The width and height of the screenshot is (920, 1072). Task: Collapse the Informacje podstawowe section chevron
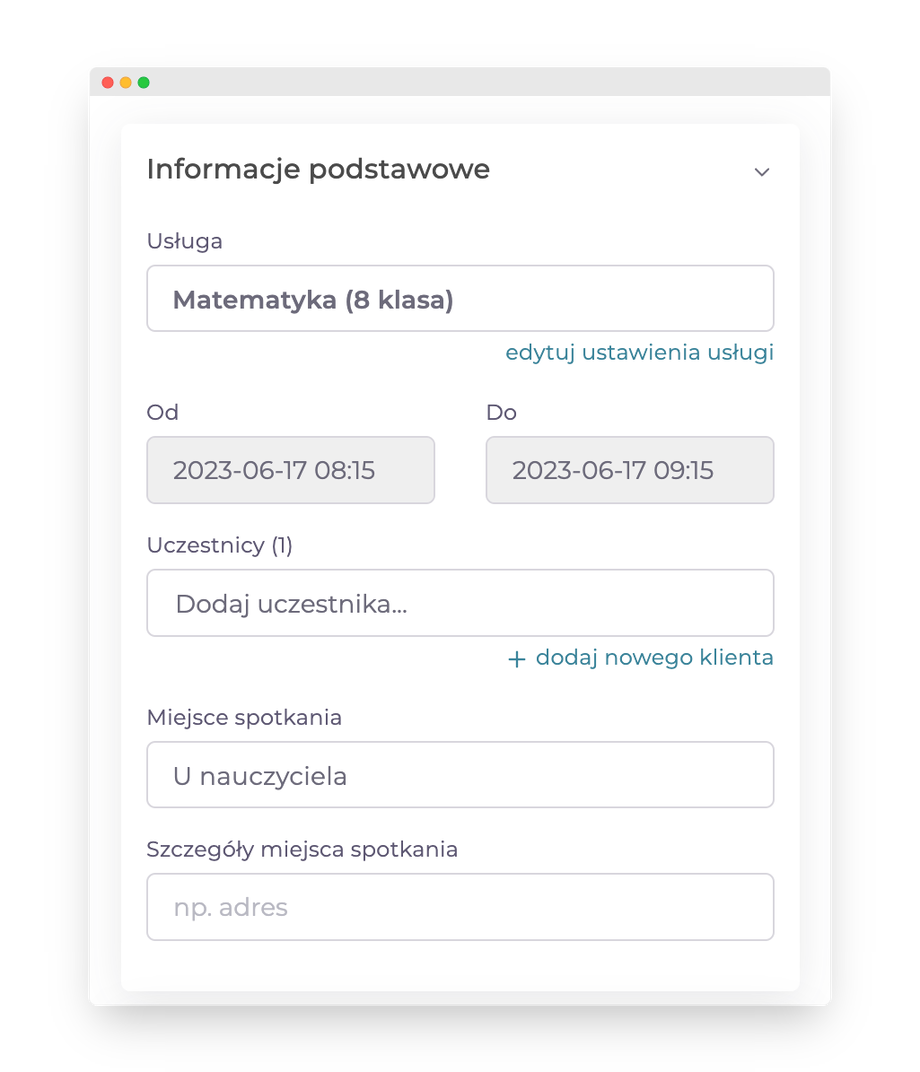point(762,172)
